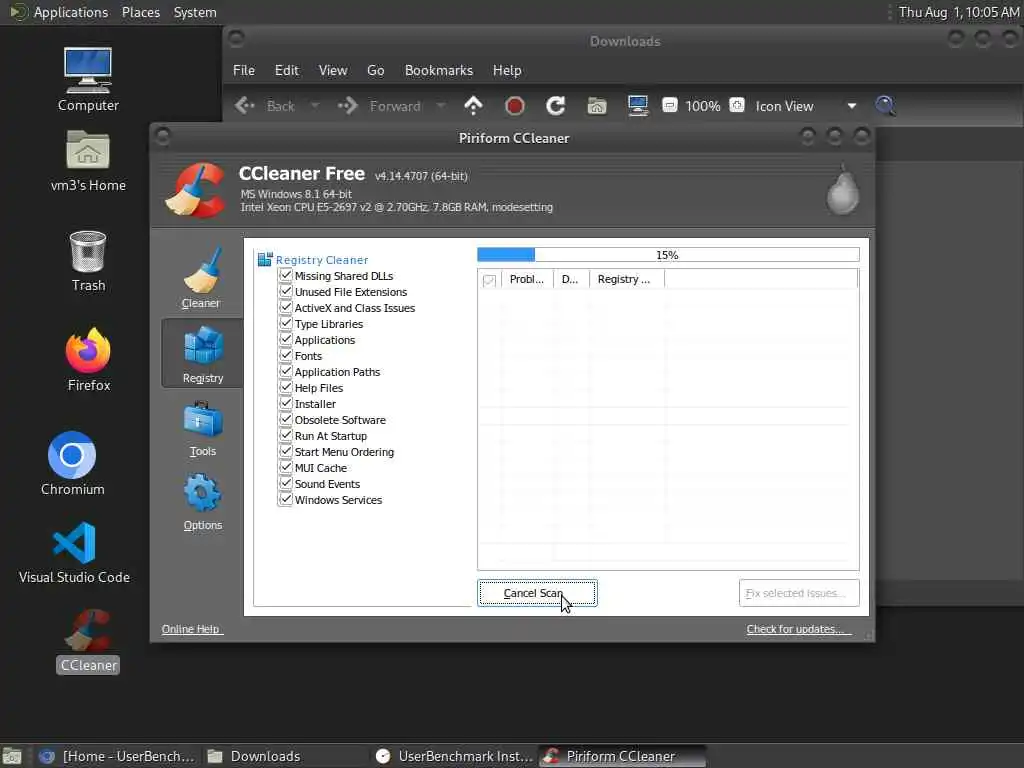Open vm3's Home desktop folder
1024x768 pixels.
[x=88, y=161]
